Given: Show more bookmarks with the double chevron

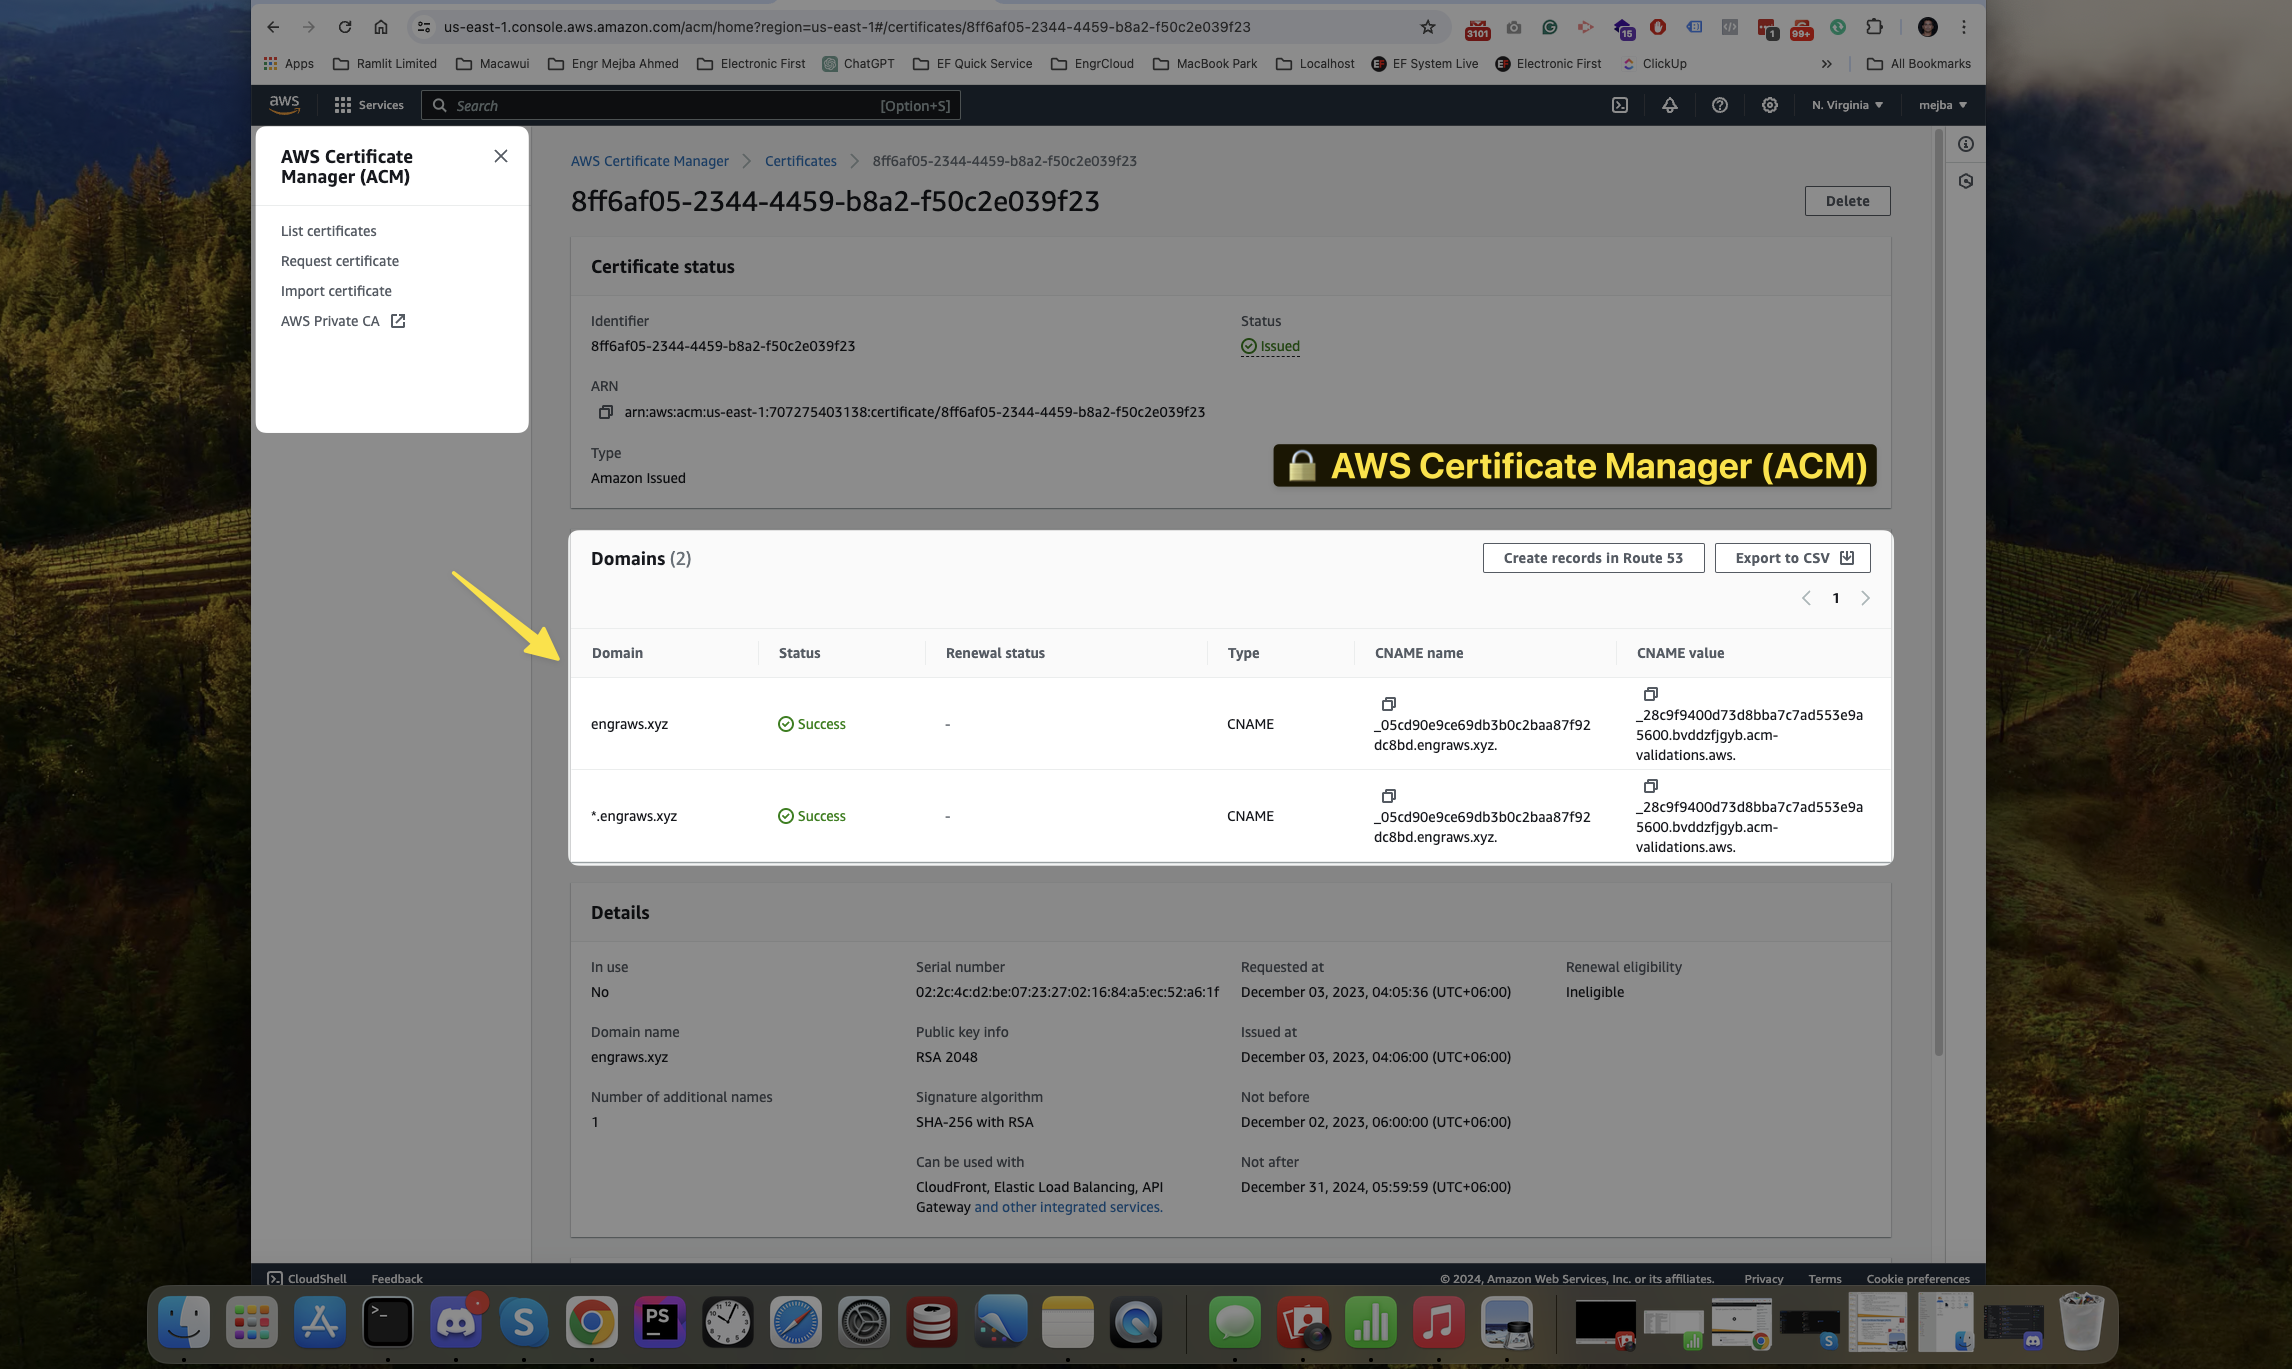Looking at the screenshot, I should coord(1826,64).
